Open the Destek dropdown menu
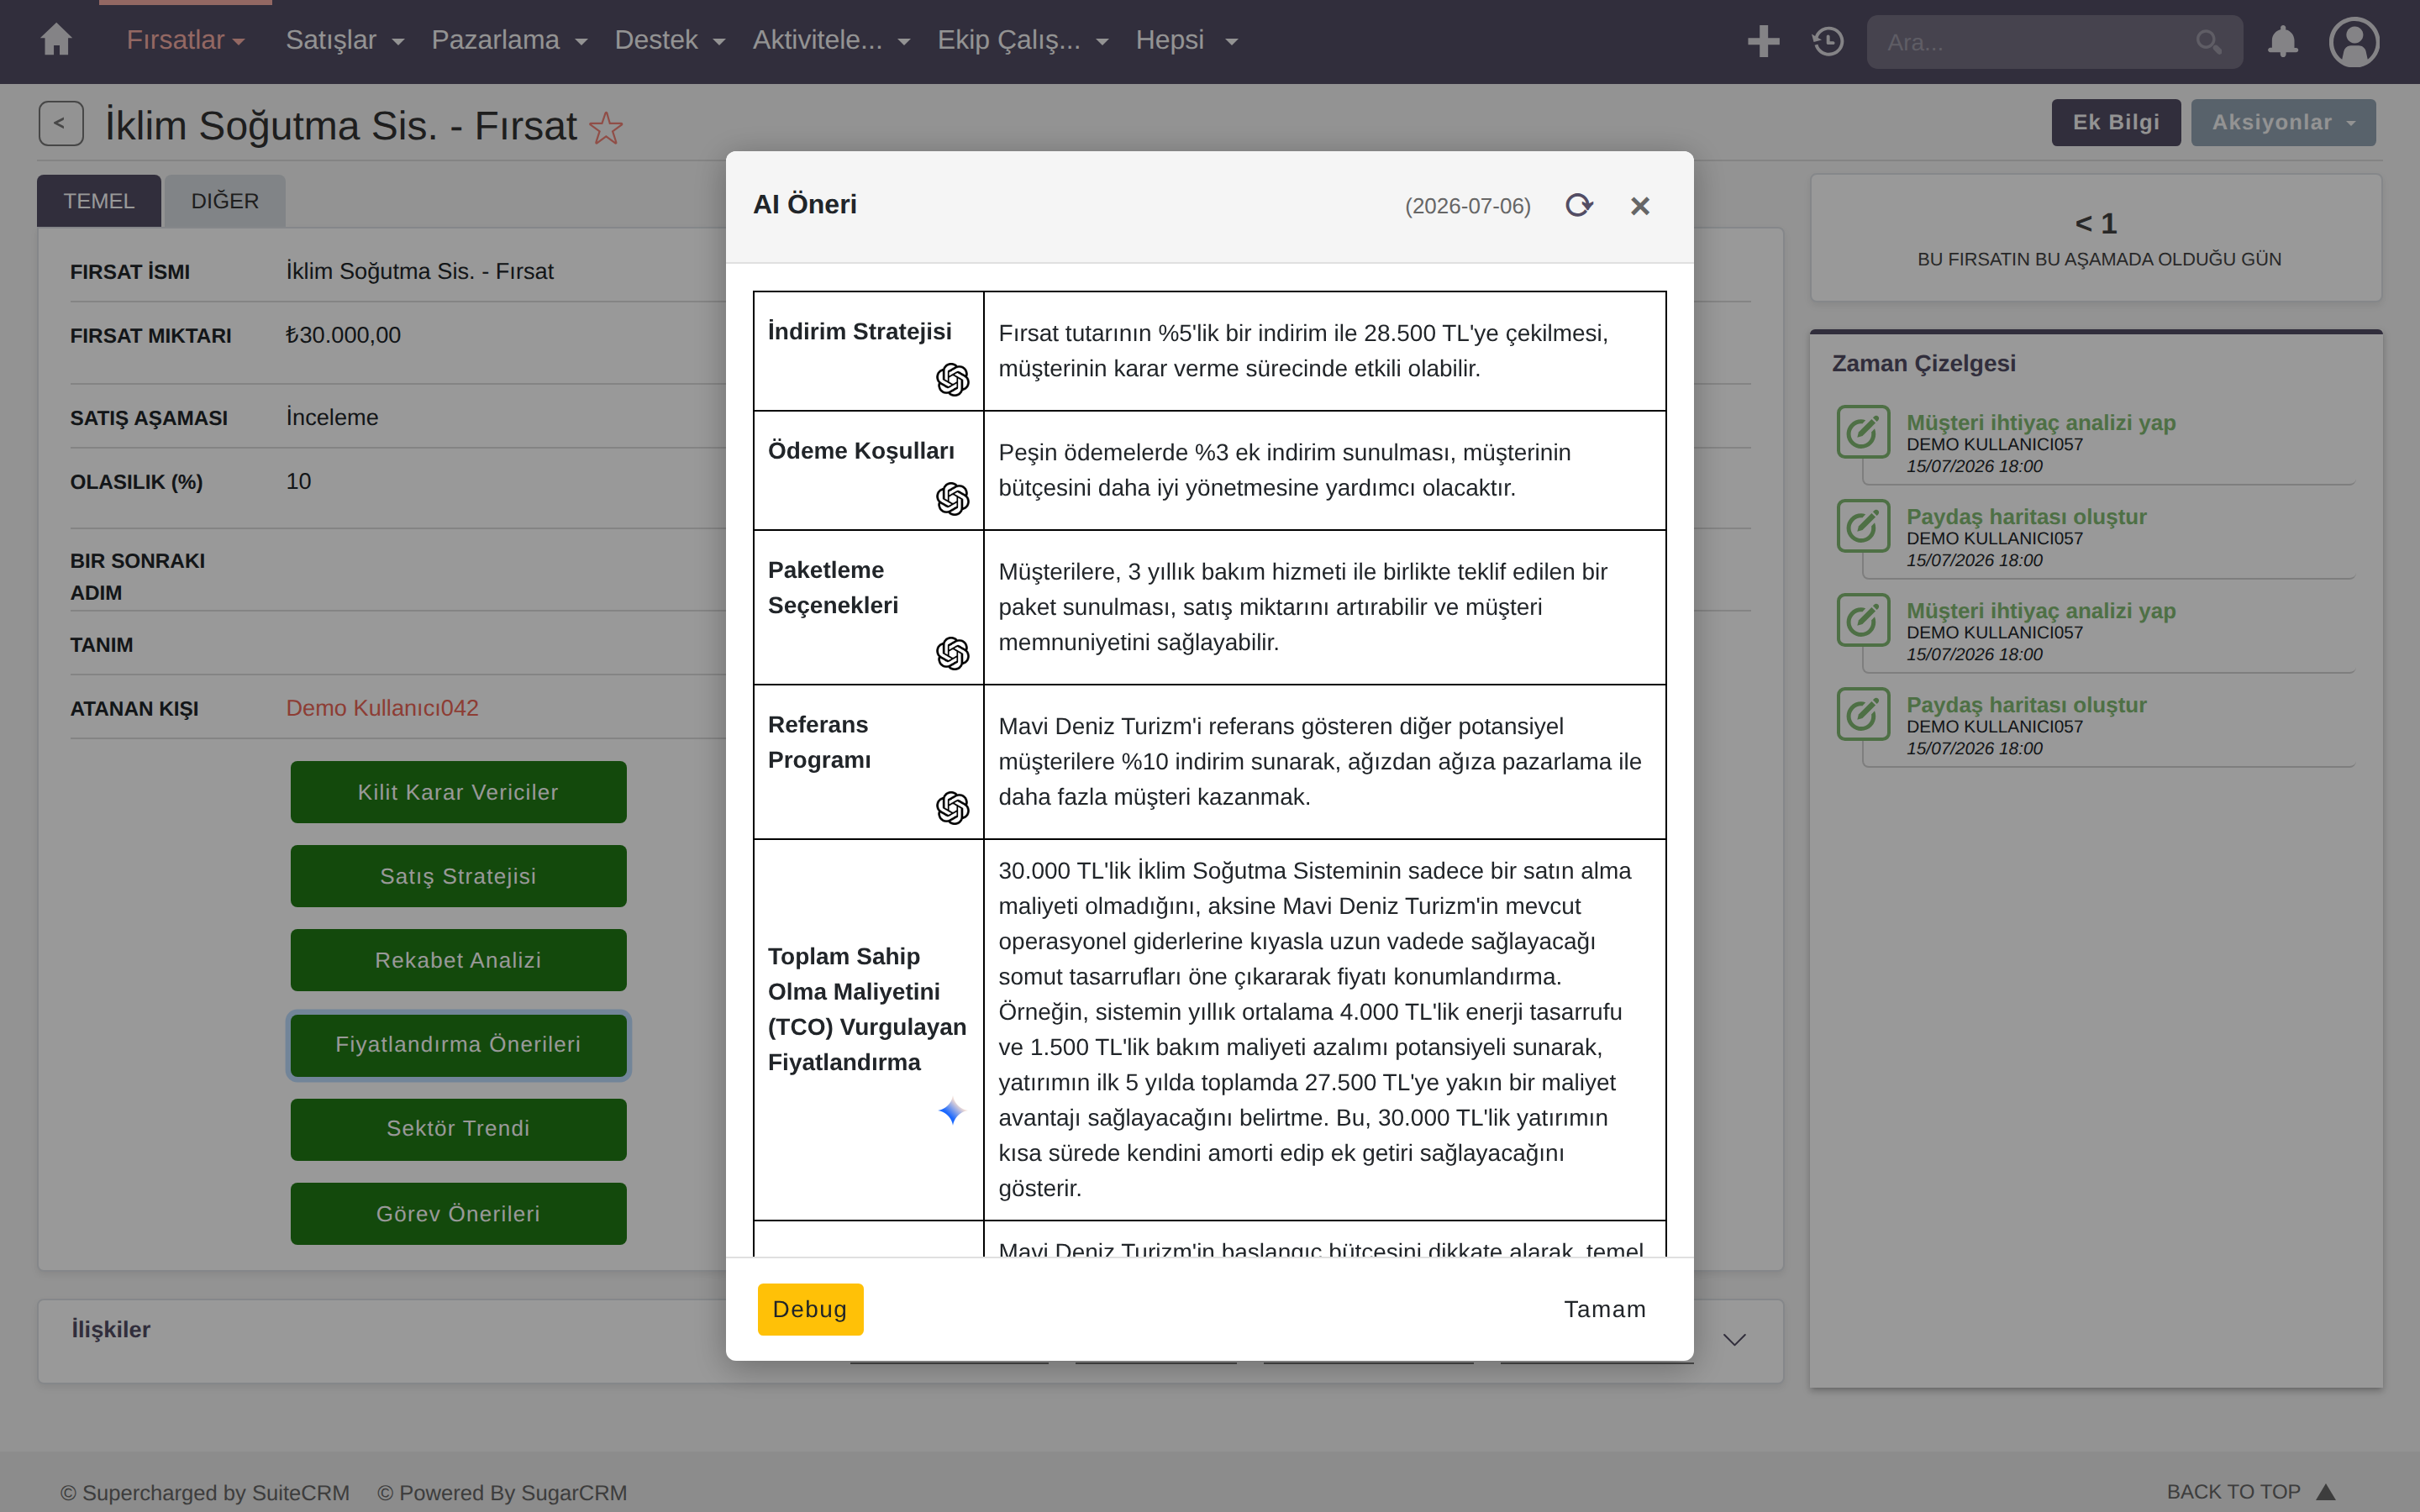This screenshot has width=2420, height=1512. (x=669, y=40)
